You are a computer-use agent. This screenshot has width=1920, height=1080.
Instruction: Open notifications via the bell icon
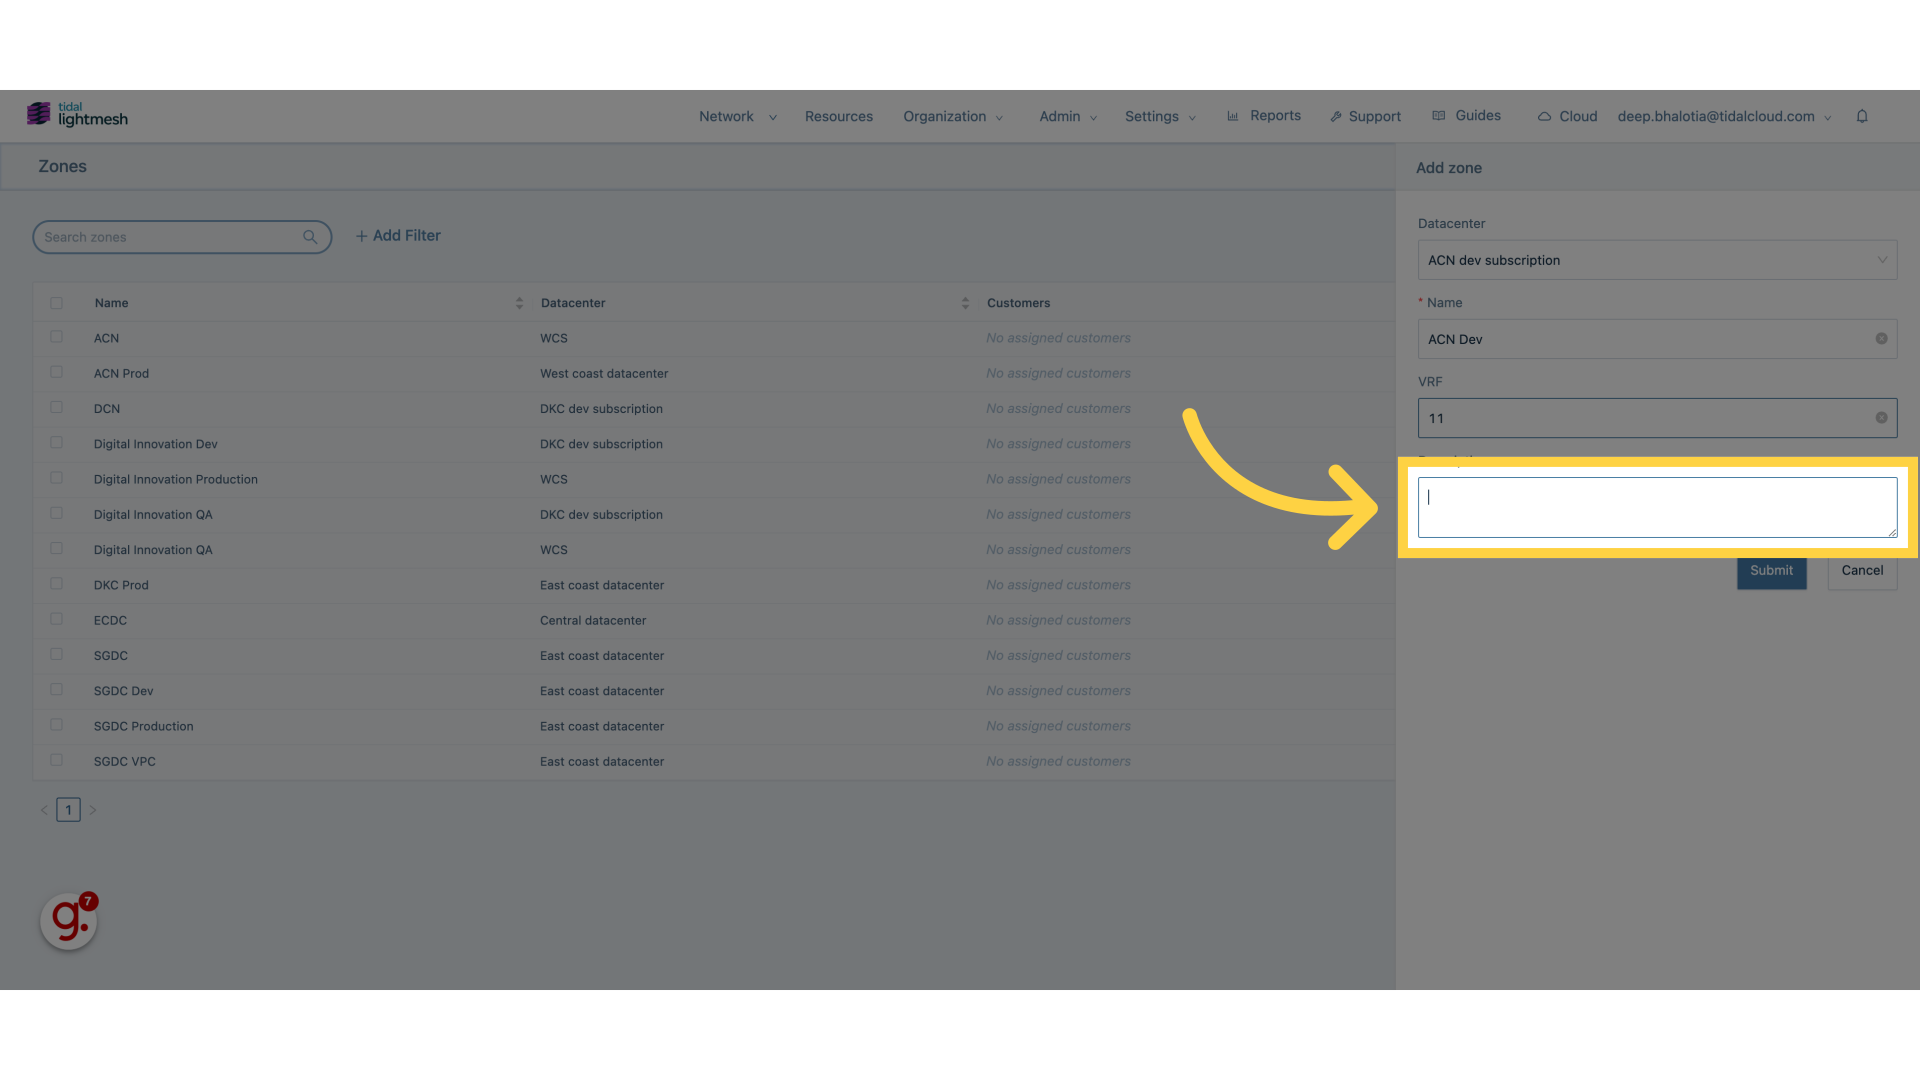(1863, 116)
